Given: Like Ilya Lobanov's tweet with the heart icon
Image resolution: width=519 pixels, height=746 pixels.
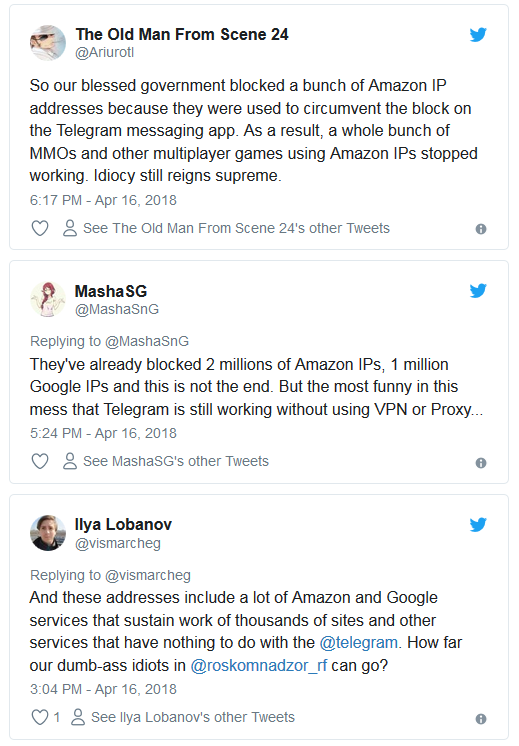Looking at the screenshot, I should click(x=40, y=717).
